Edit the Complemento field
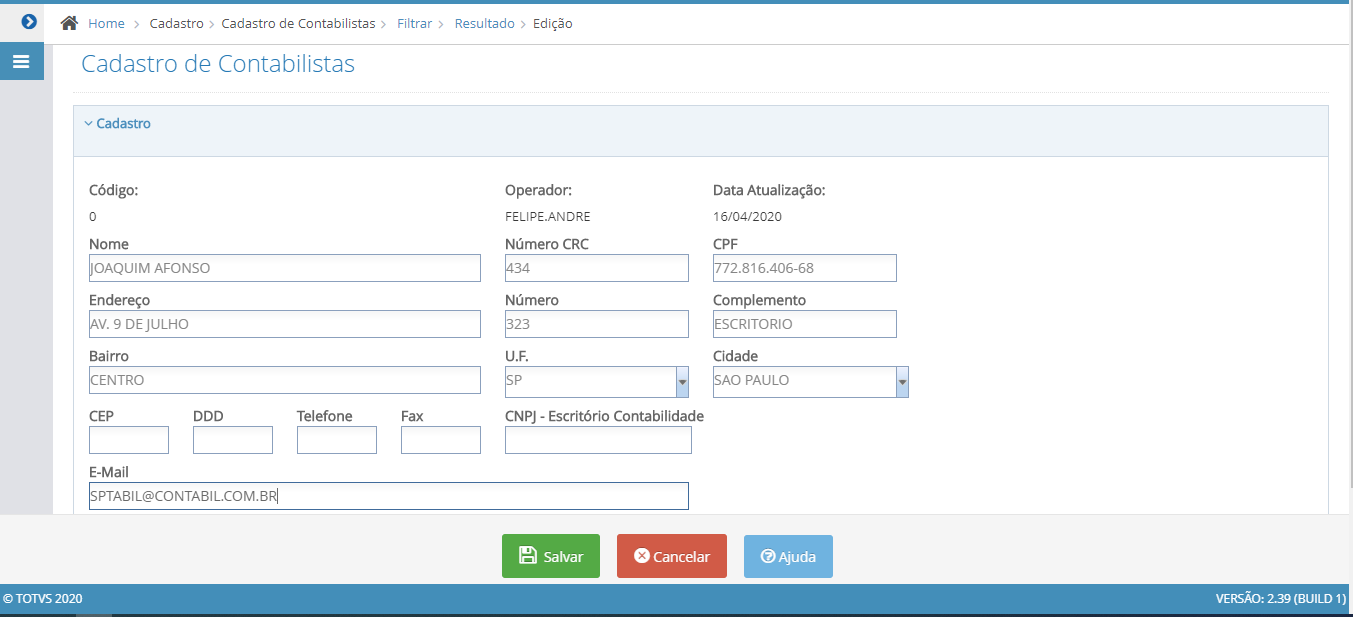Viewport: 1353px width, 617px height. (805, 324)
